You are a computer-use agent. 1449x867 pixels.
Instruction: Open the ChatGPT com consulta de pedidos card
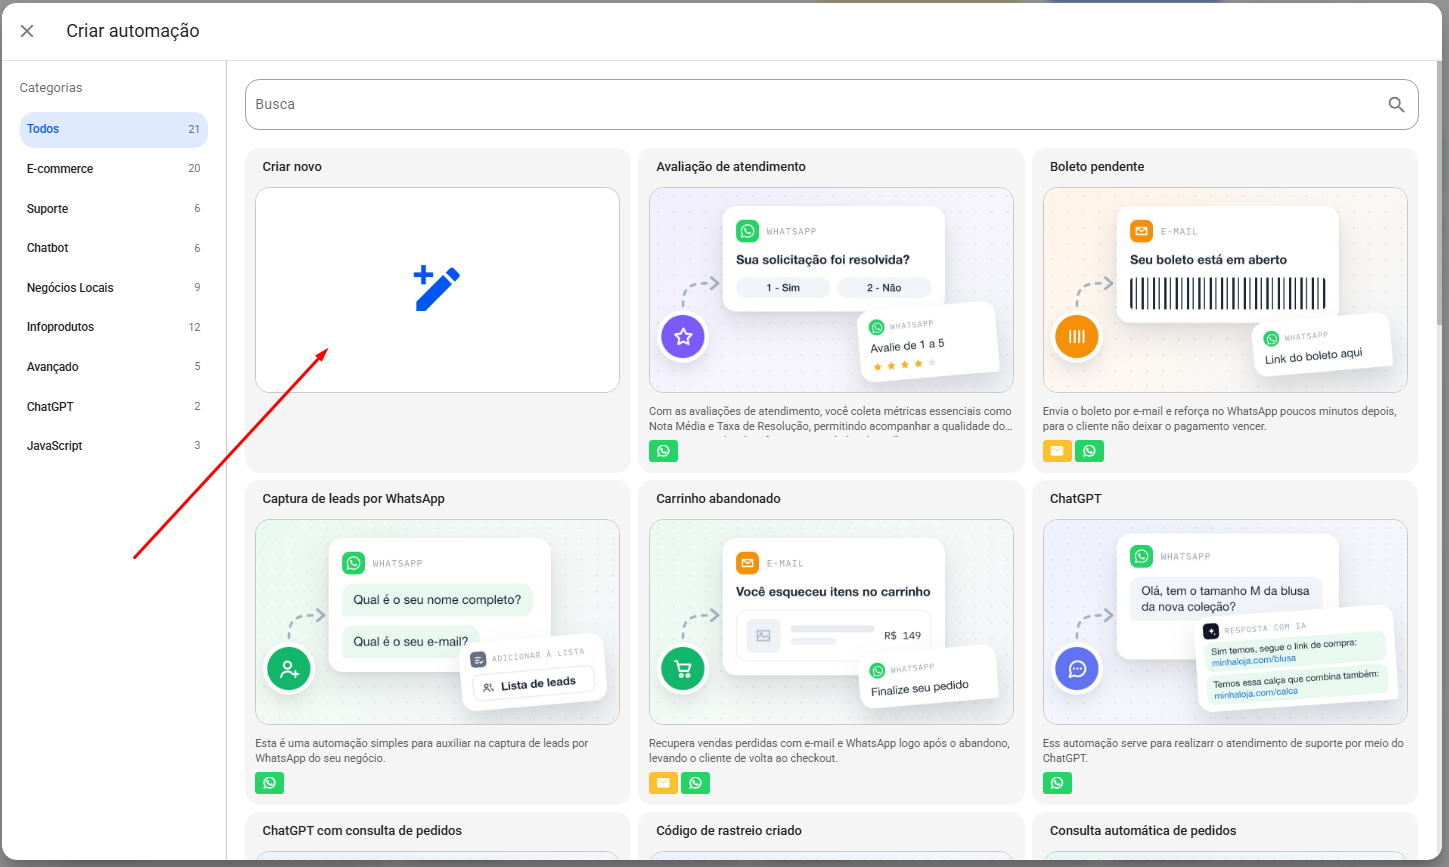pyautogui.click(x=437, y=836)
